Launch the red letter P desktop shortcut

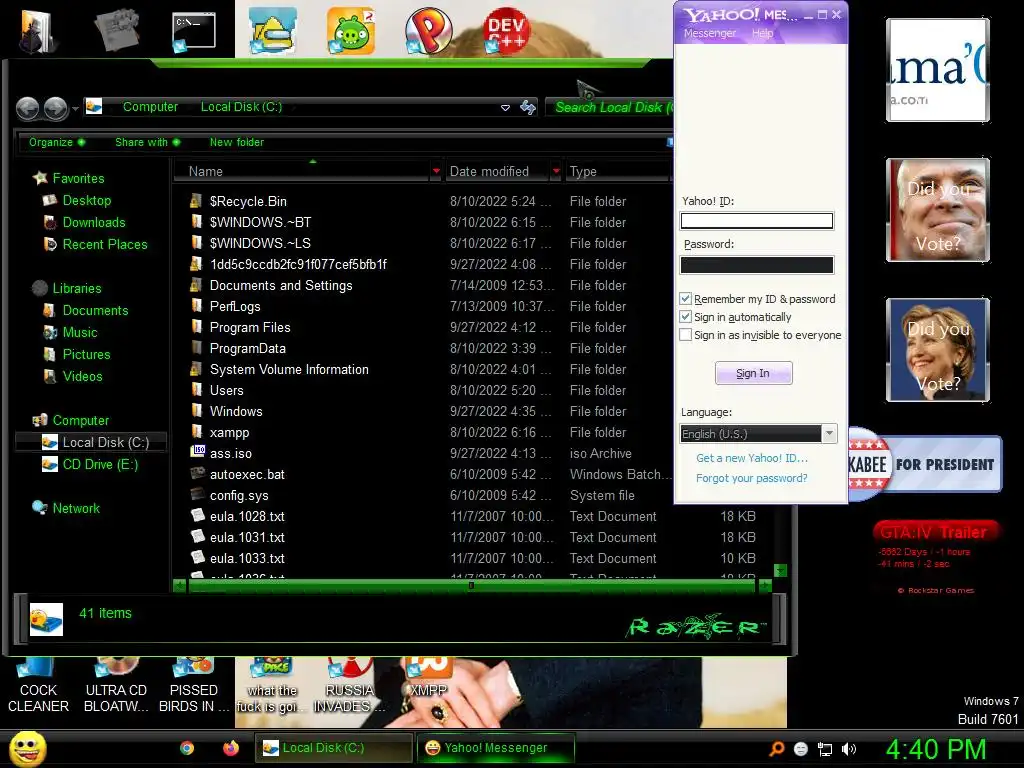pyautogui.click(x=428, y=31)
